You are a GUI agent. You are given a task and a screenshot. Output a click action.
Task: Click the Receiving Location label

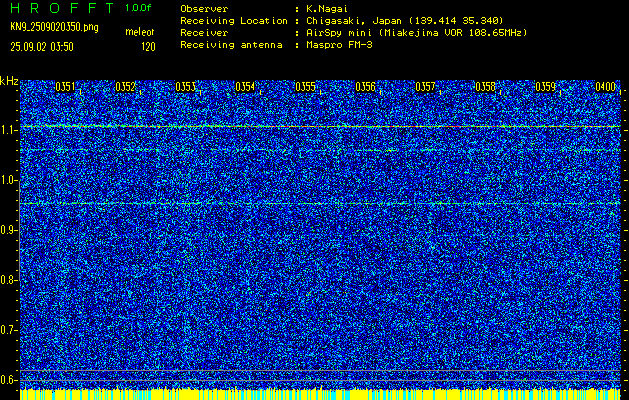pos(234,21)
